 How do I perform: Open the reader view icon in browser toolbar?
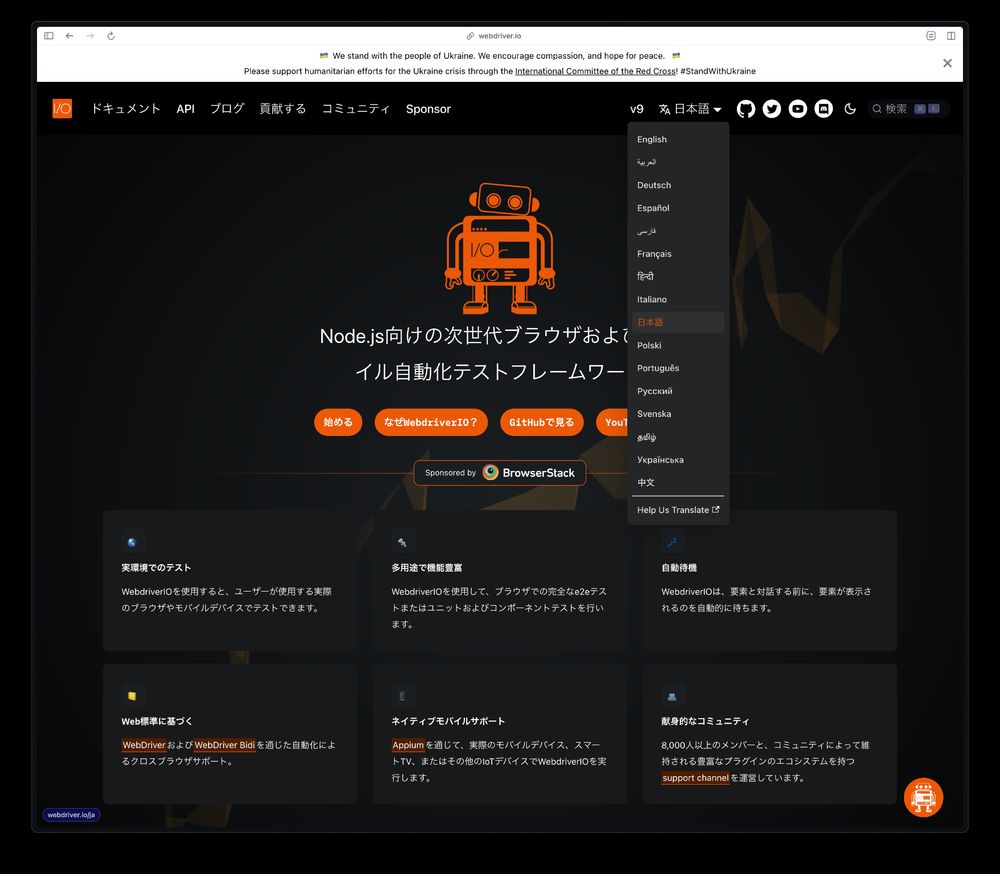pos(930,36)
